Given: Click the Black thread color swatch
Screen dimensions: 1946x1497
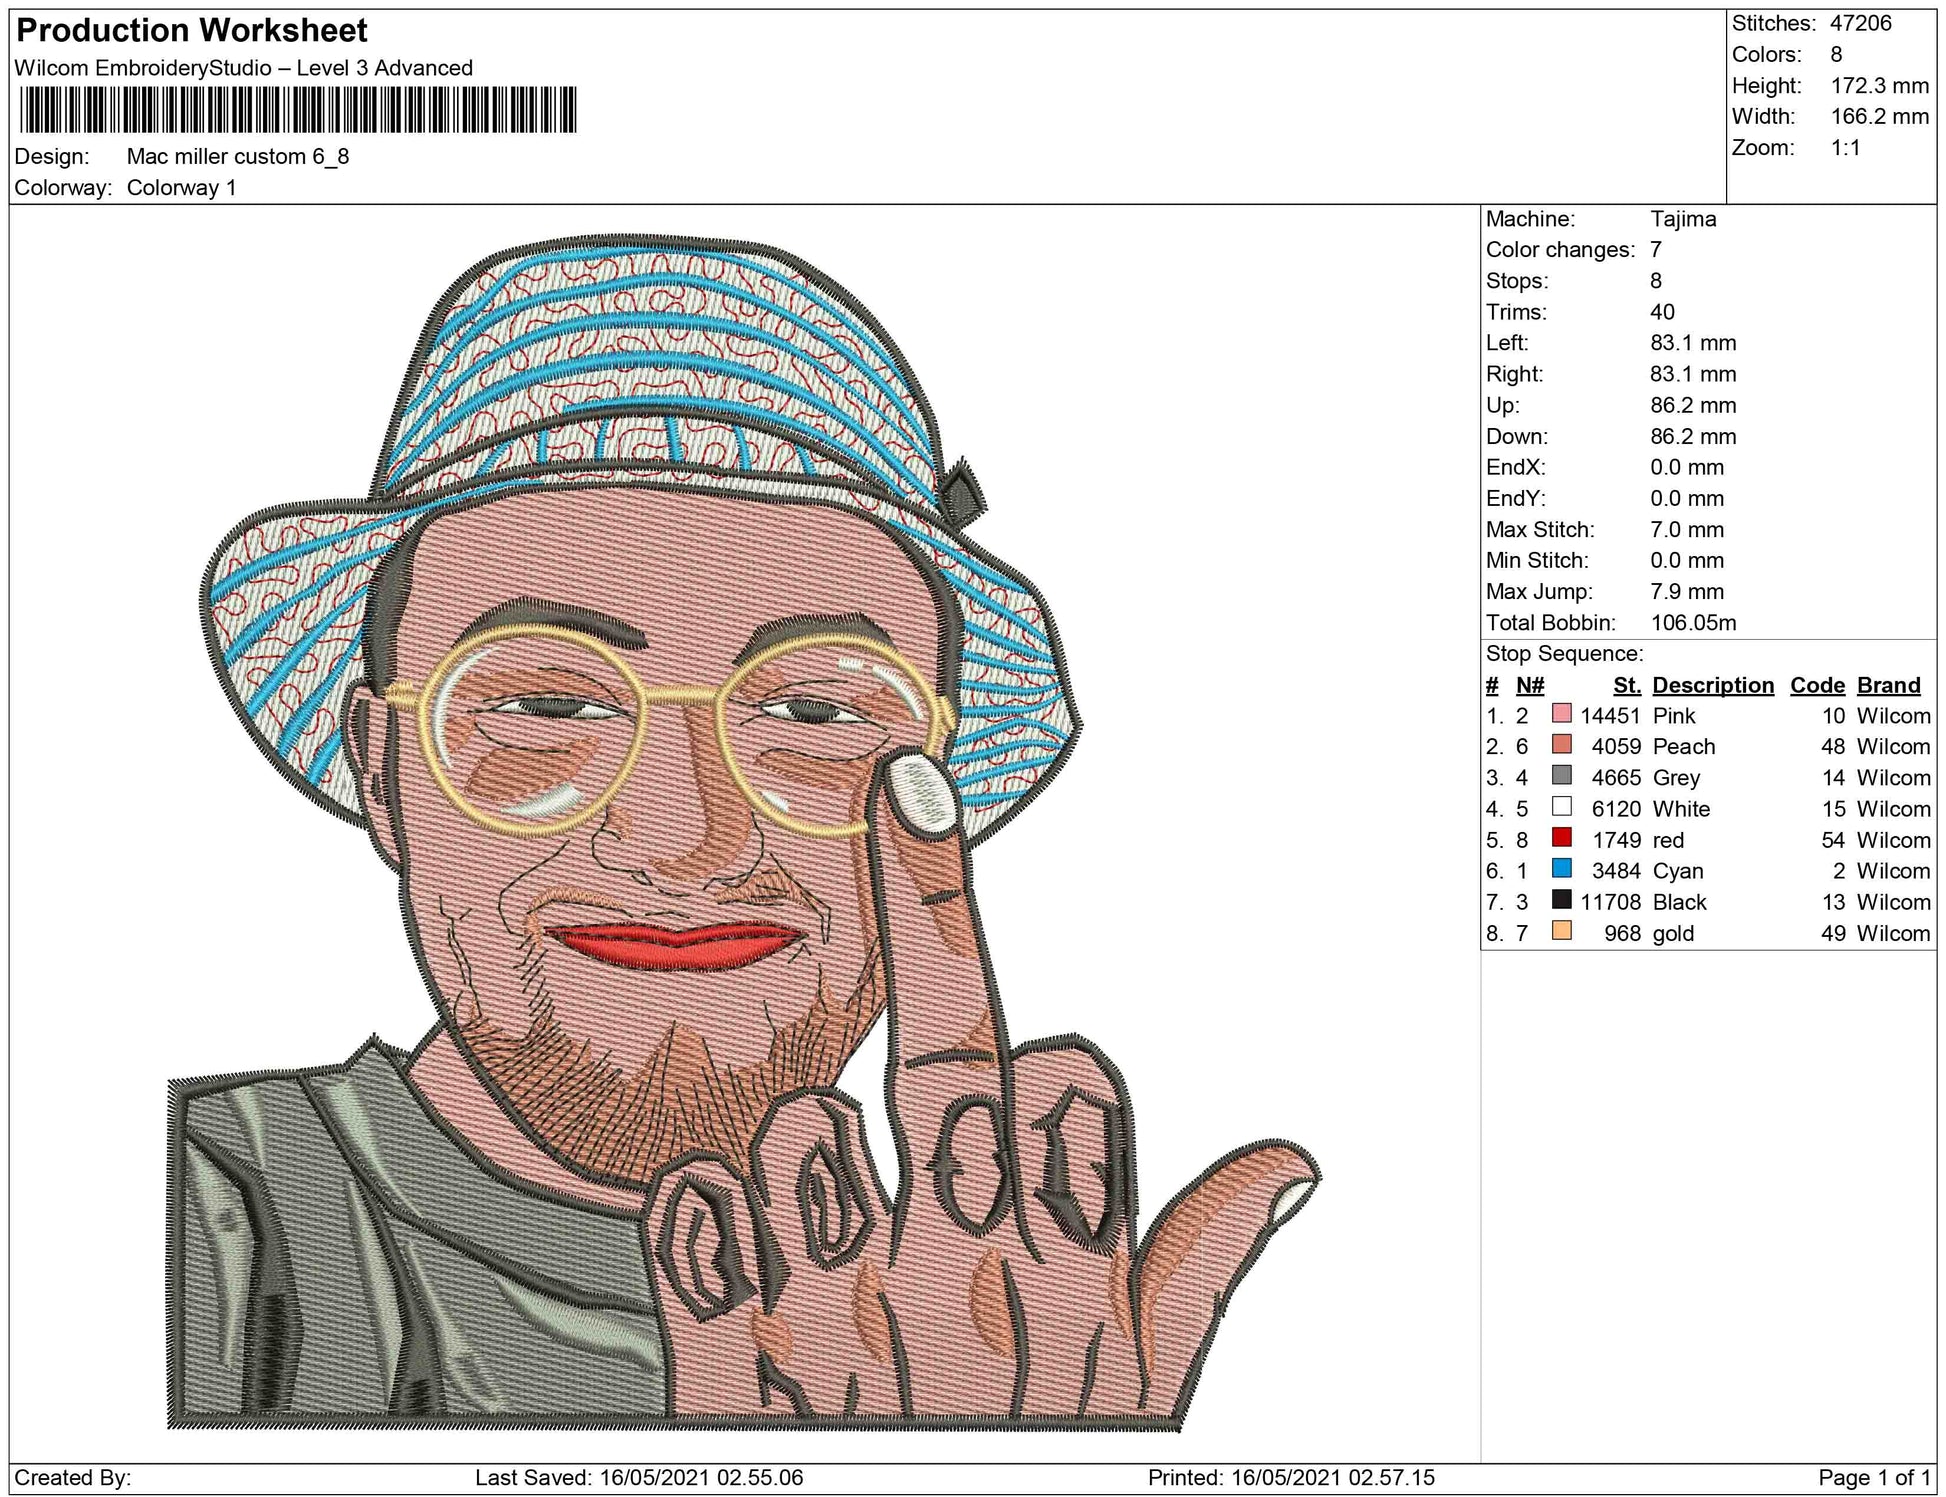Looking at the screenshot, I should (1561, 900).
